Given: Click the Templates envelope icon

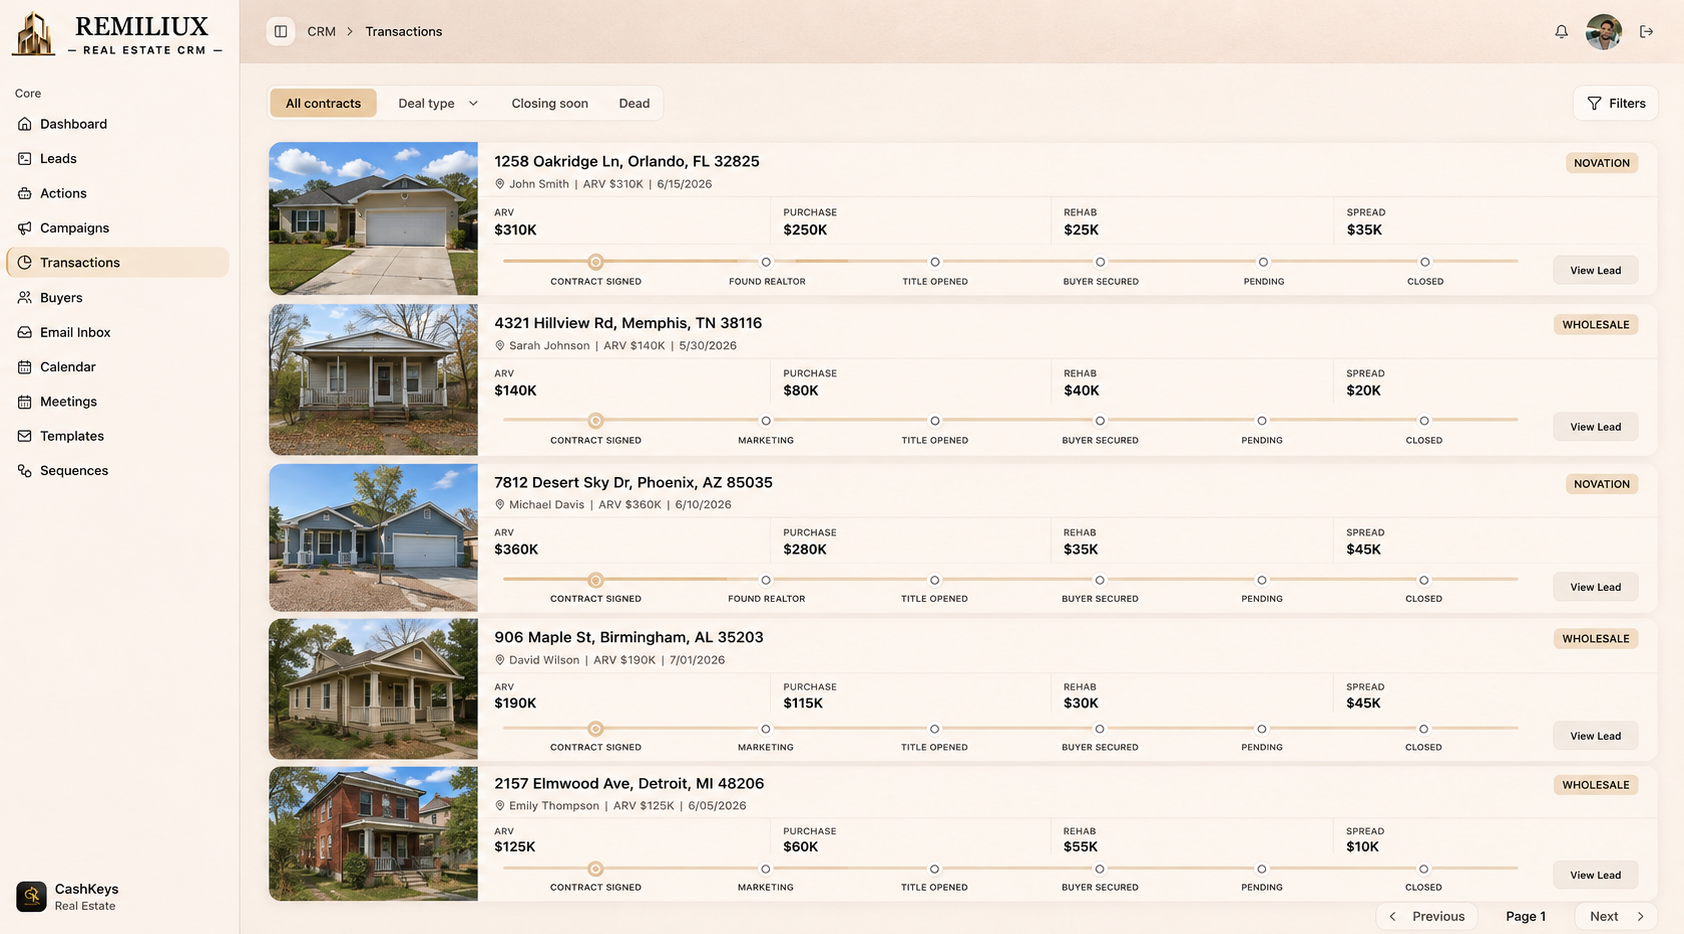Looking at the screenshot, I should [25, 436].
